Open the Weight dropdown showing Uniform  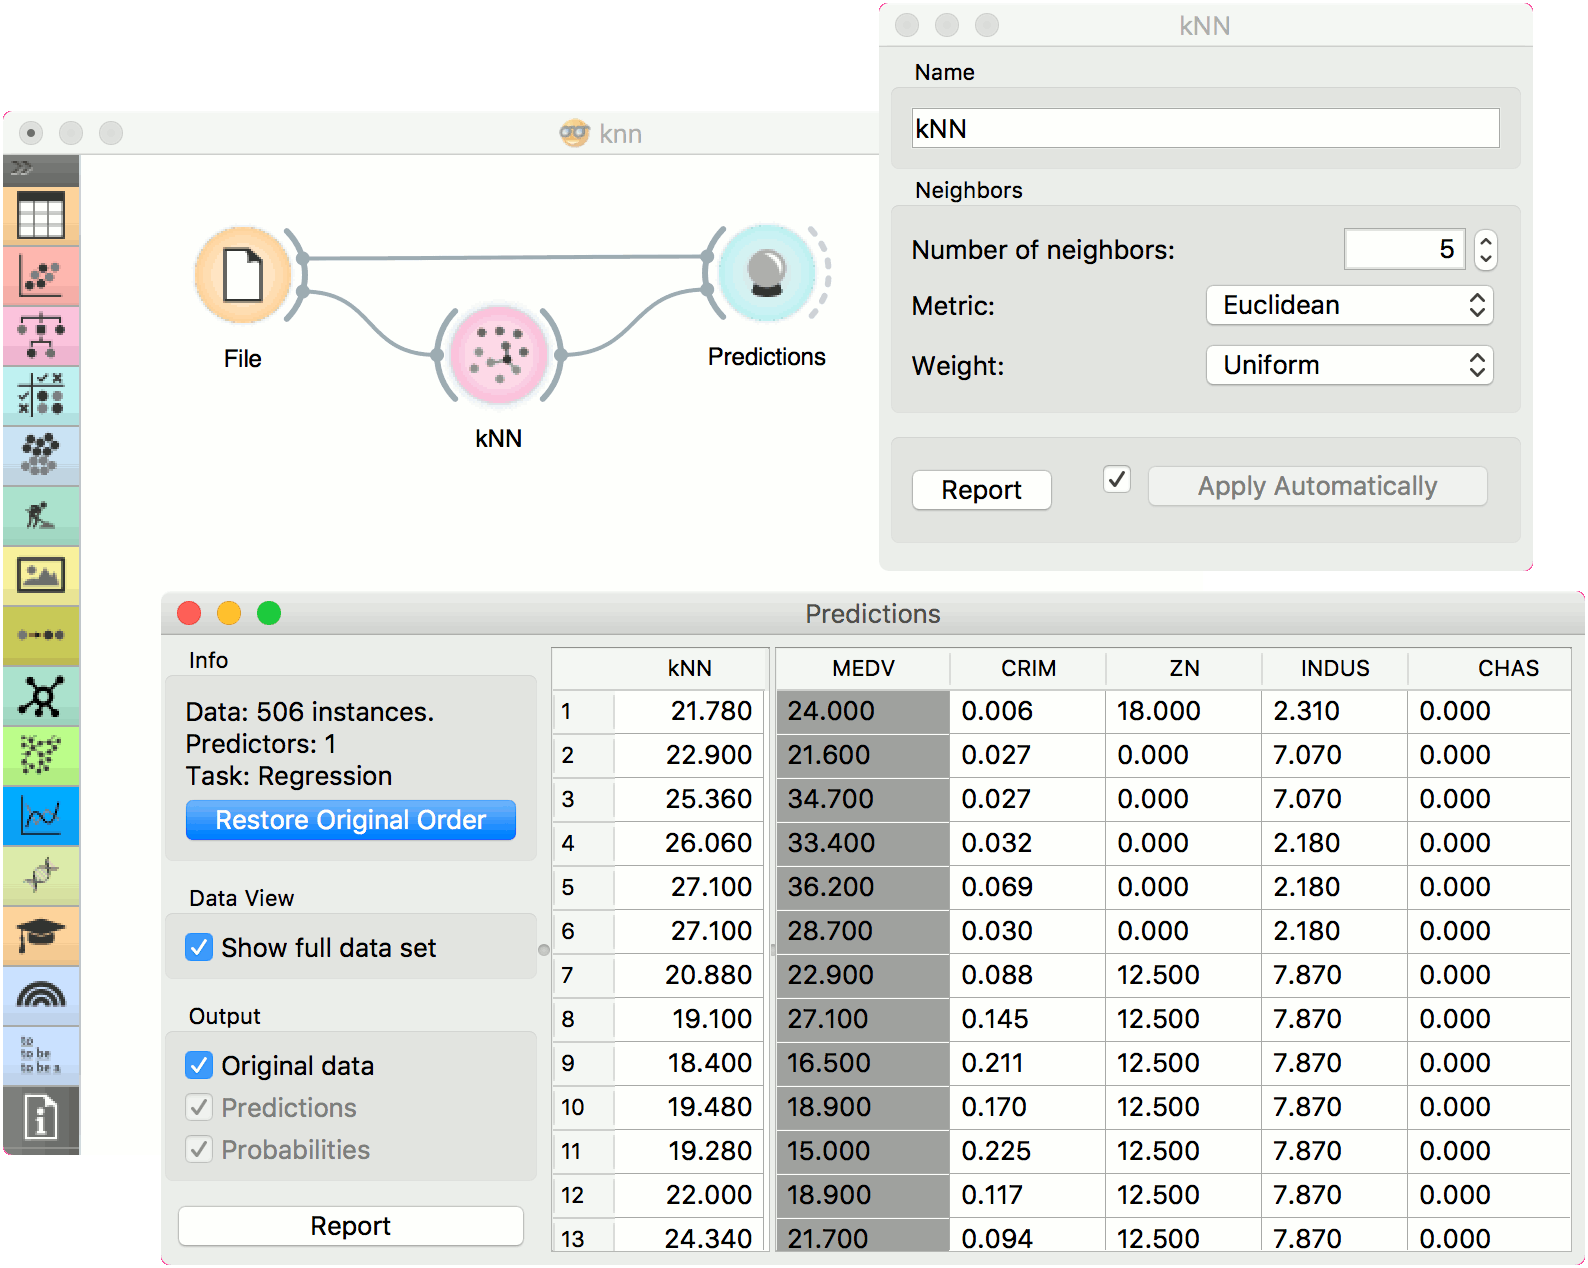tap(1349, 365)
